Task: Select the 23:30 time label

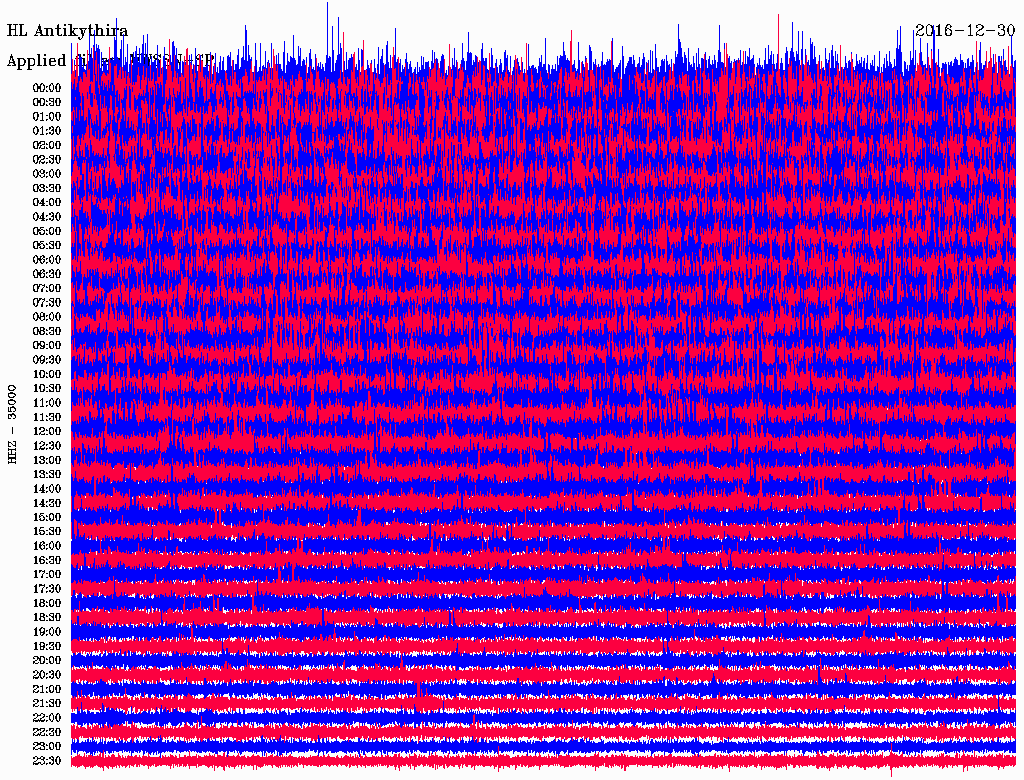Action: [46, 761]
